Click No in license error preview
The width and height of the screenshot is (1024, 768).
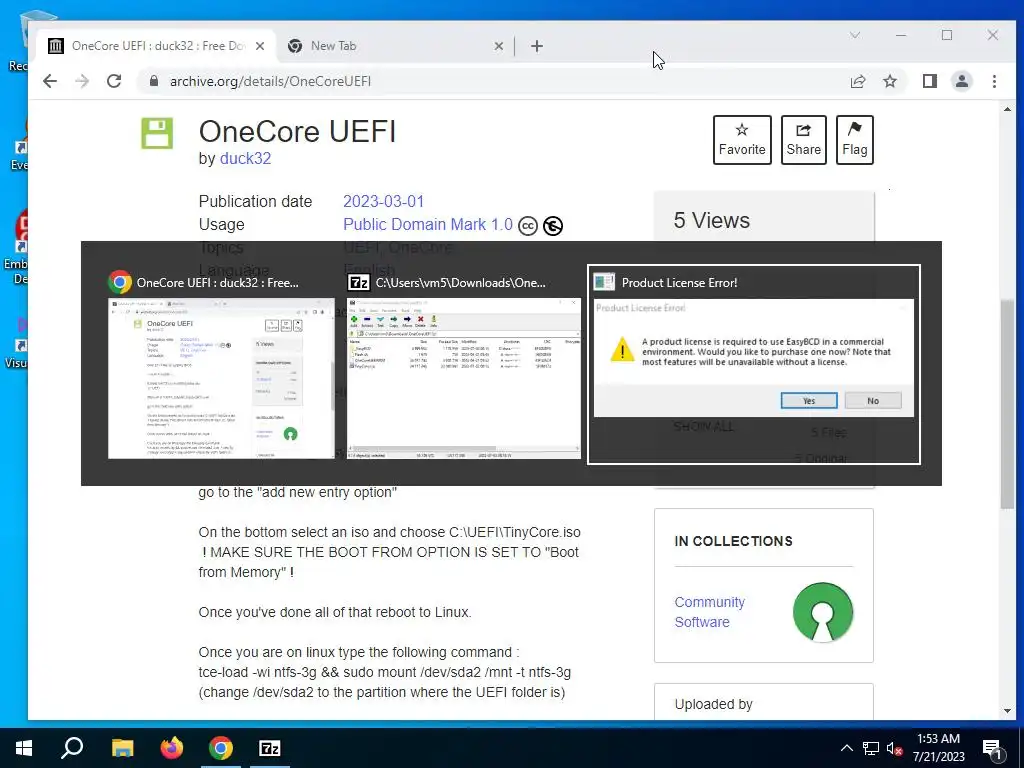click(872, 400)
